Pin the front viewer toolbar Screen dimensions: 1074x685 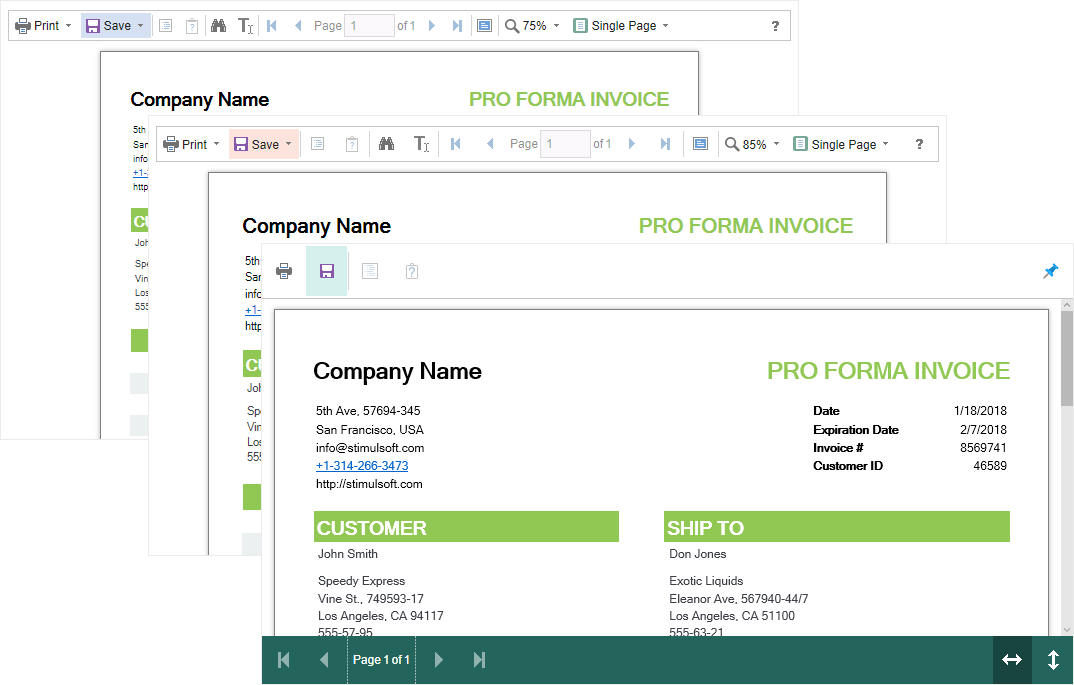coord(1050,271)
